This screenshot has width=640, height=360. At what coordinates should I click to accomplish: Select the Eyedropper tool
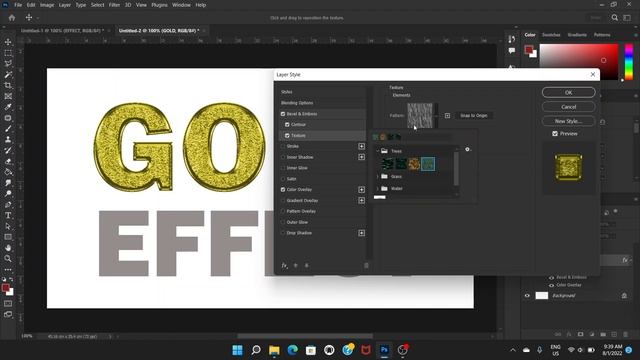8,107
